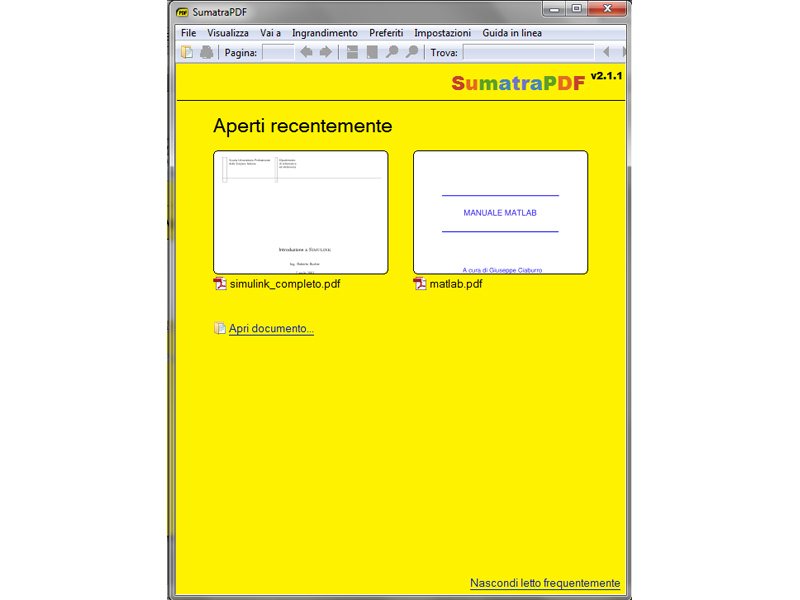Image resolution: width=800 pixels, height=600 pixels.
Task: Click the zoom out magnifier icon
Action: [x=392, y=52]
